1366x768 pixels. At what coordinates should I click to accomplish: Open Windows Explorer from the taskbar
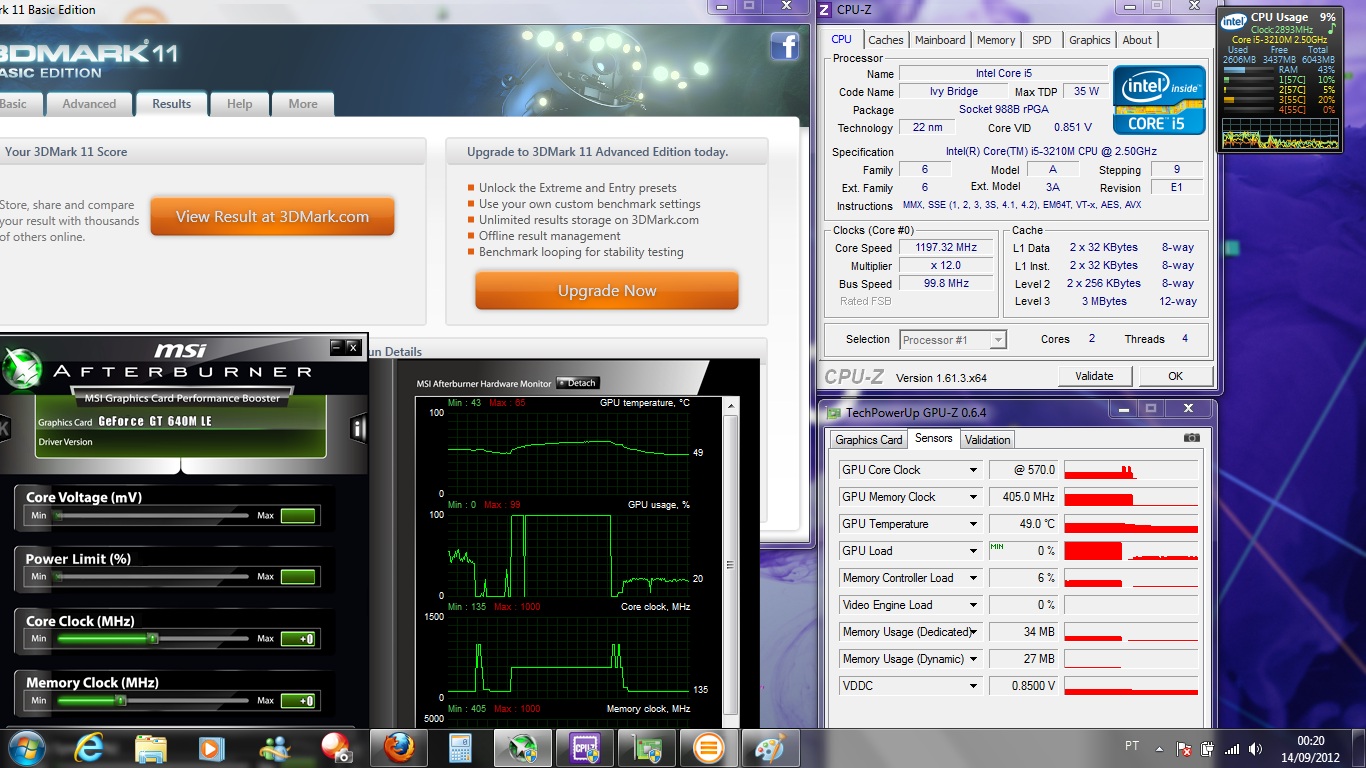pyautogui.click(x=150, y=748)
